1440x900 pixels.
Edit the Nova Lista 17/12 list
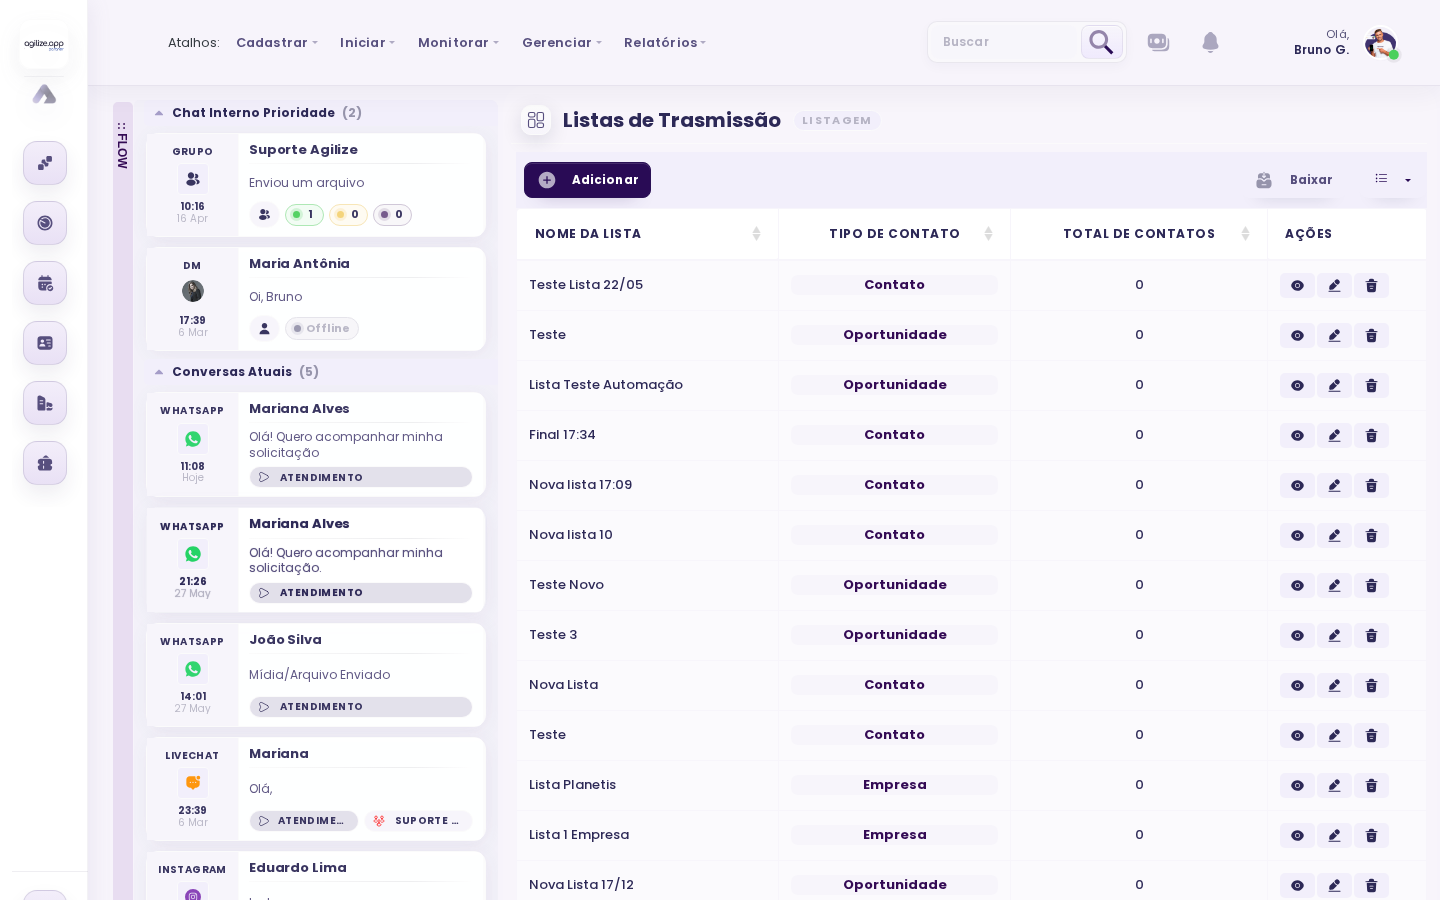tap(1334, 886)
